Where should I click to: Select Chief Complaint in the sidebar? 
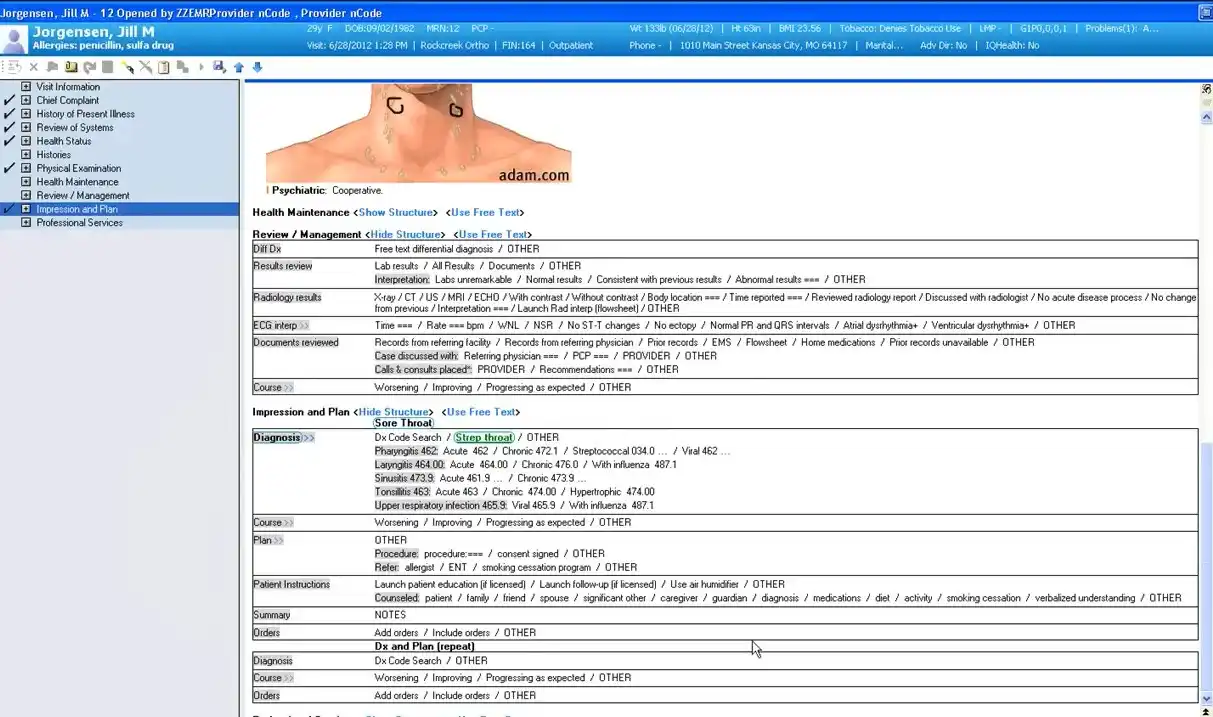coord(67,100)
